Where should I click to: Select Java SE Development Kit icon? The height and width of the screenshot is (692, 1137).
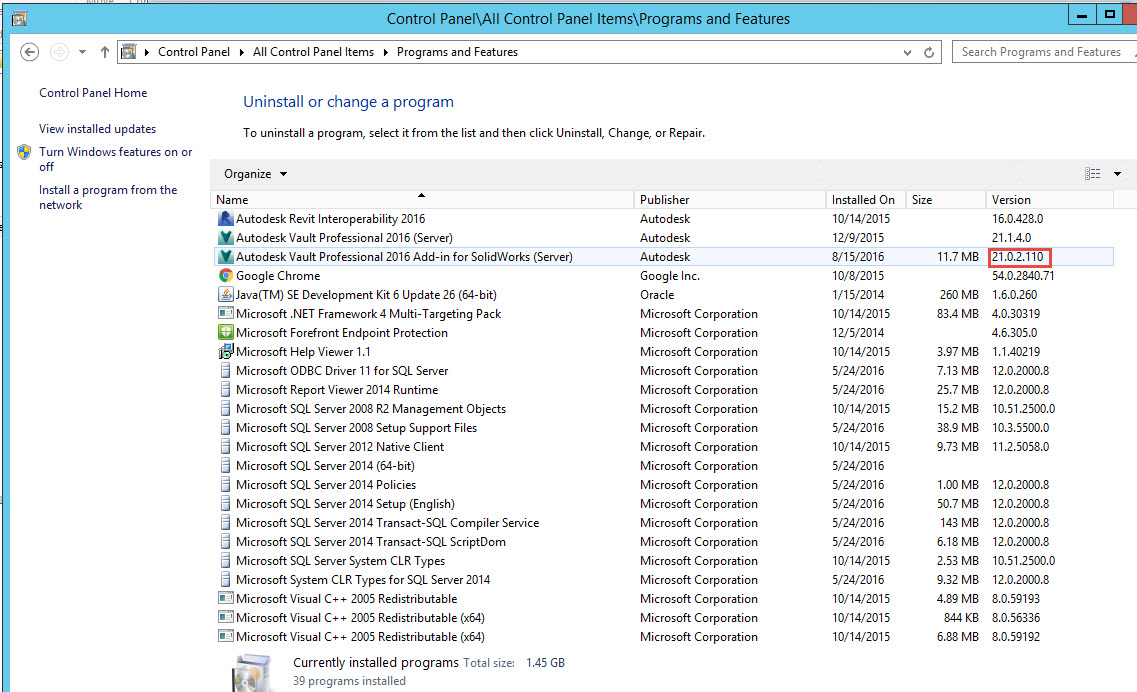(x=226, y=294)
